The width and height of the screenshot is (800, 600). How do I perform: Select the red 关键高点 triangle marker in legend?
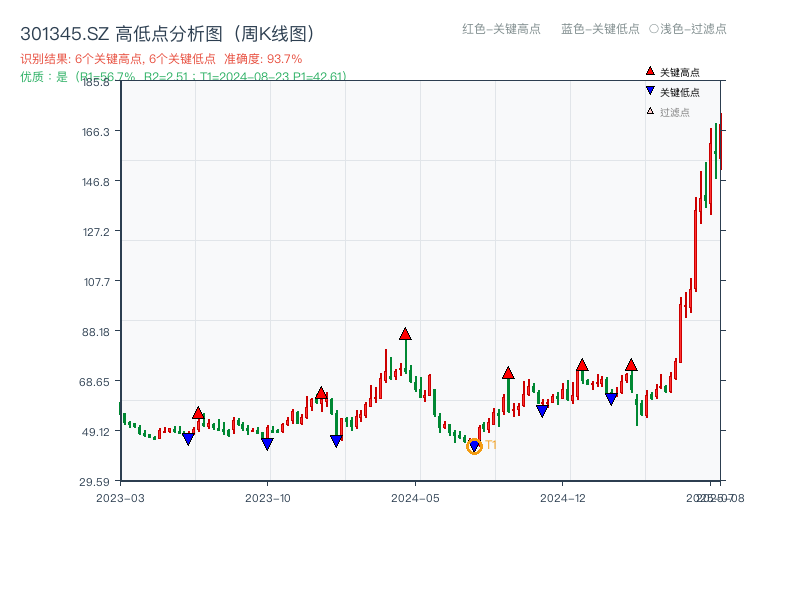click(x=648, y=71)
